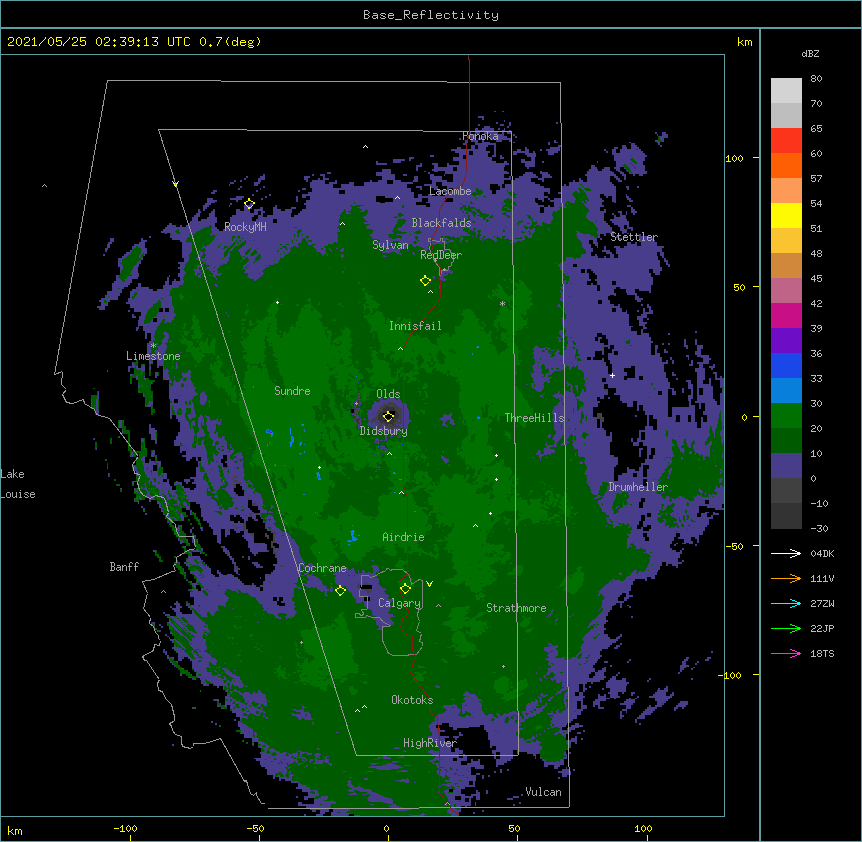Click the Calgary city label
The width and height of the screenshot is (862, 842).
400,603
